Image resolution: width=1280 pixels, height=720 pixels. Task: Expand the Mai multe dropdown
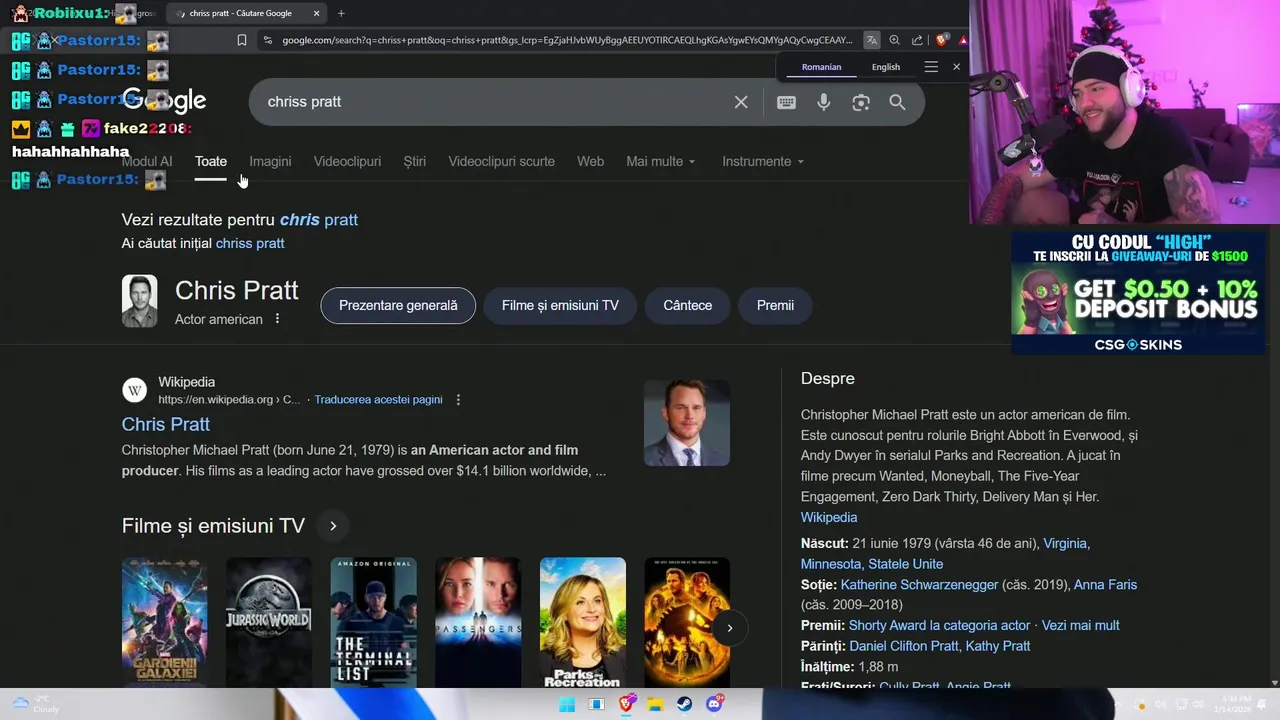[x=661, y=161]
